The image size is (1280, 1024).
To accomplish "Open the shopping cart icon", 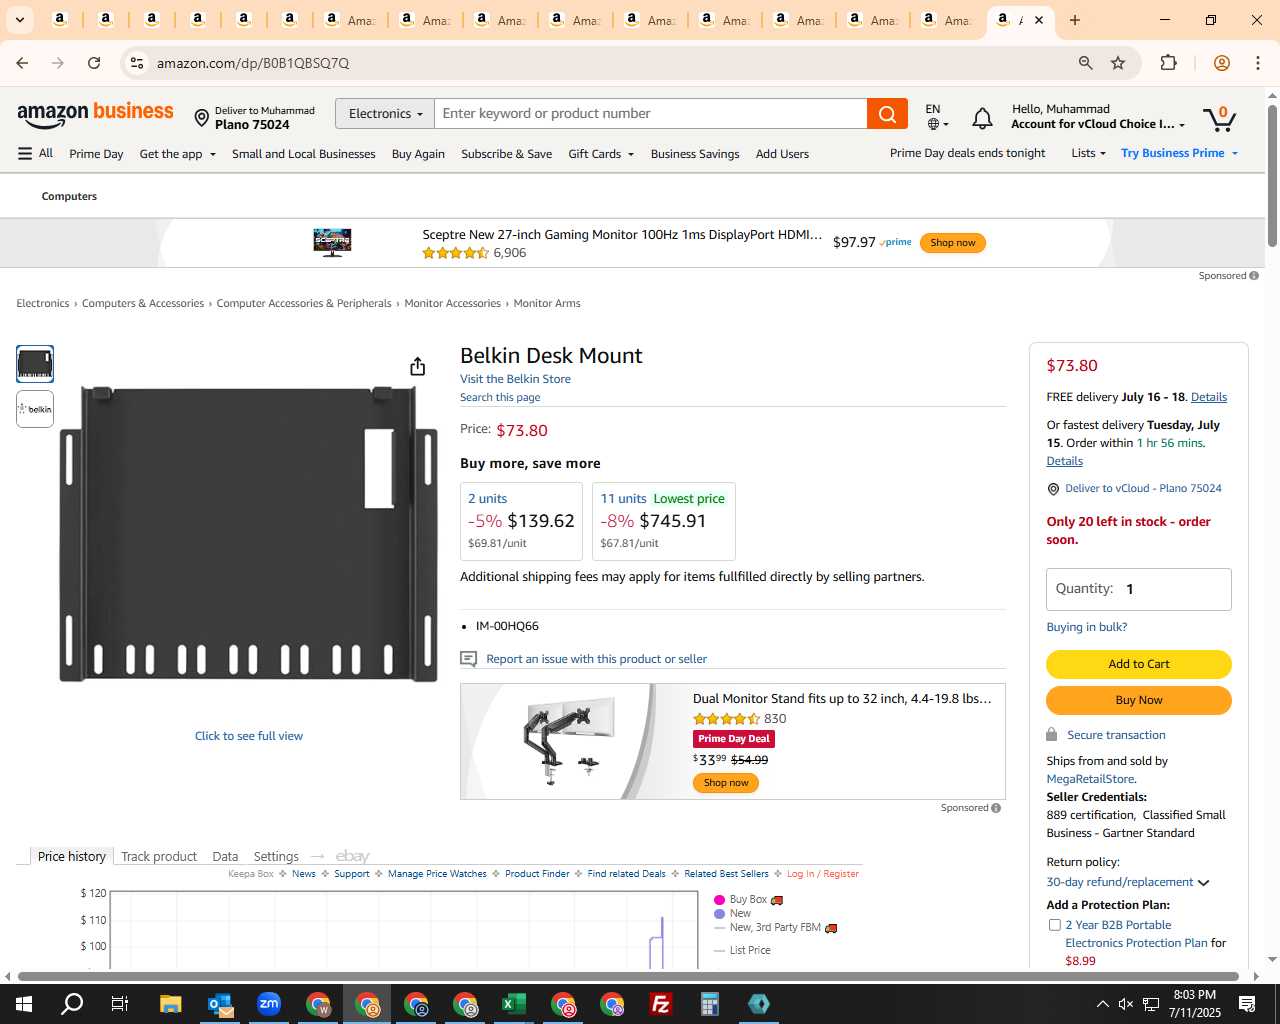I will (1219, 119).
